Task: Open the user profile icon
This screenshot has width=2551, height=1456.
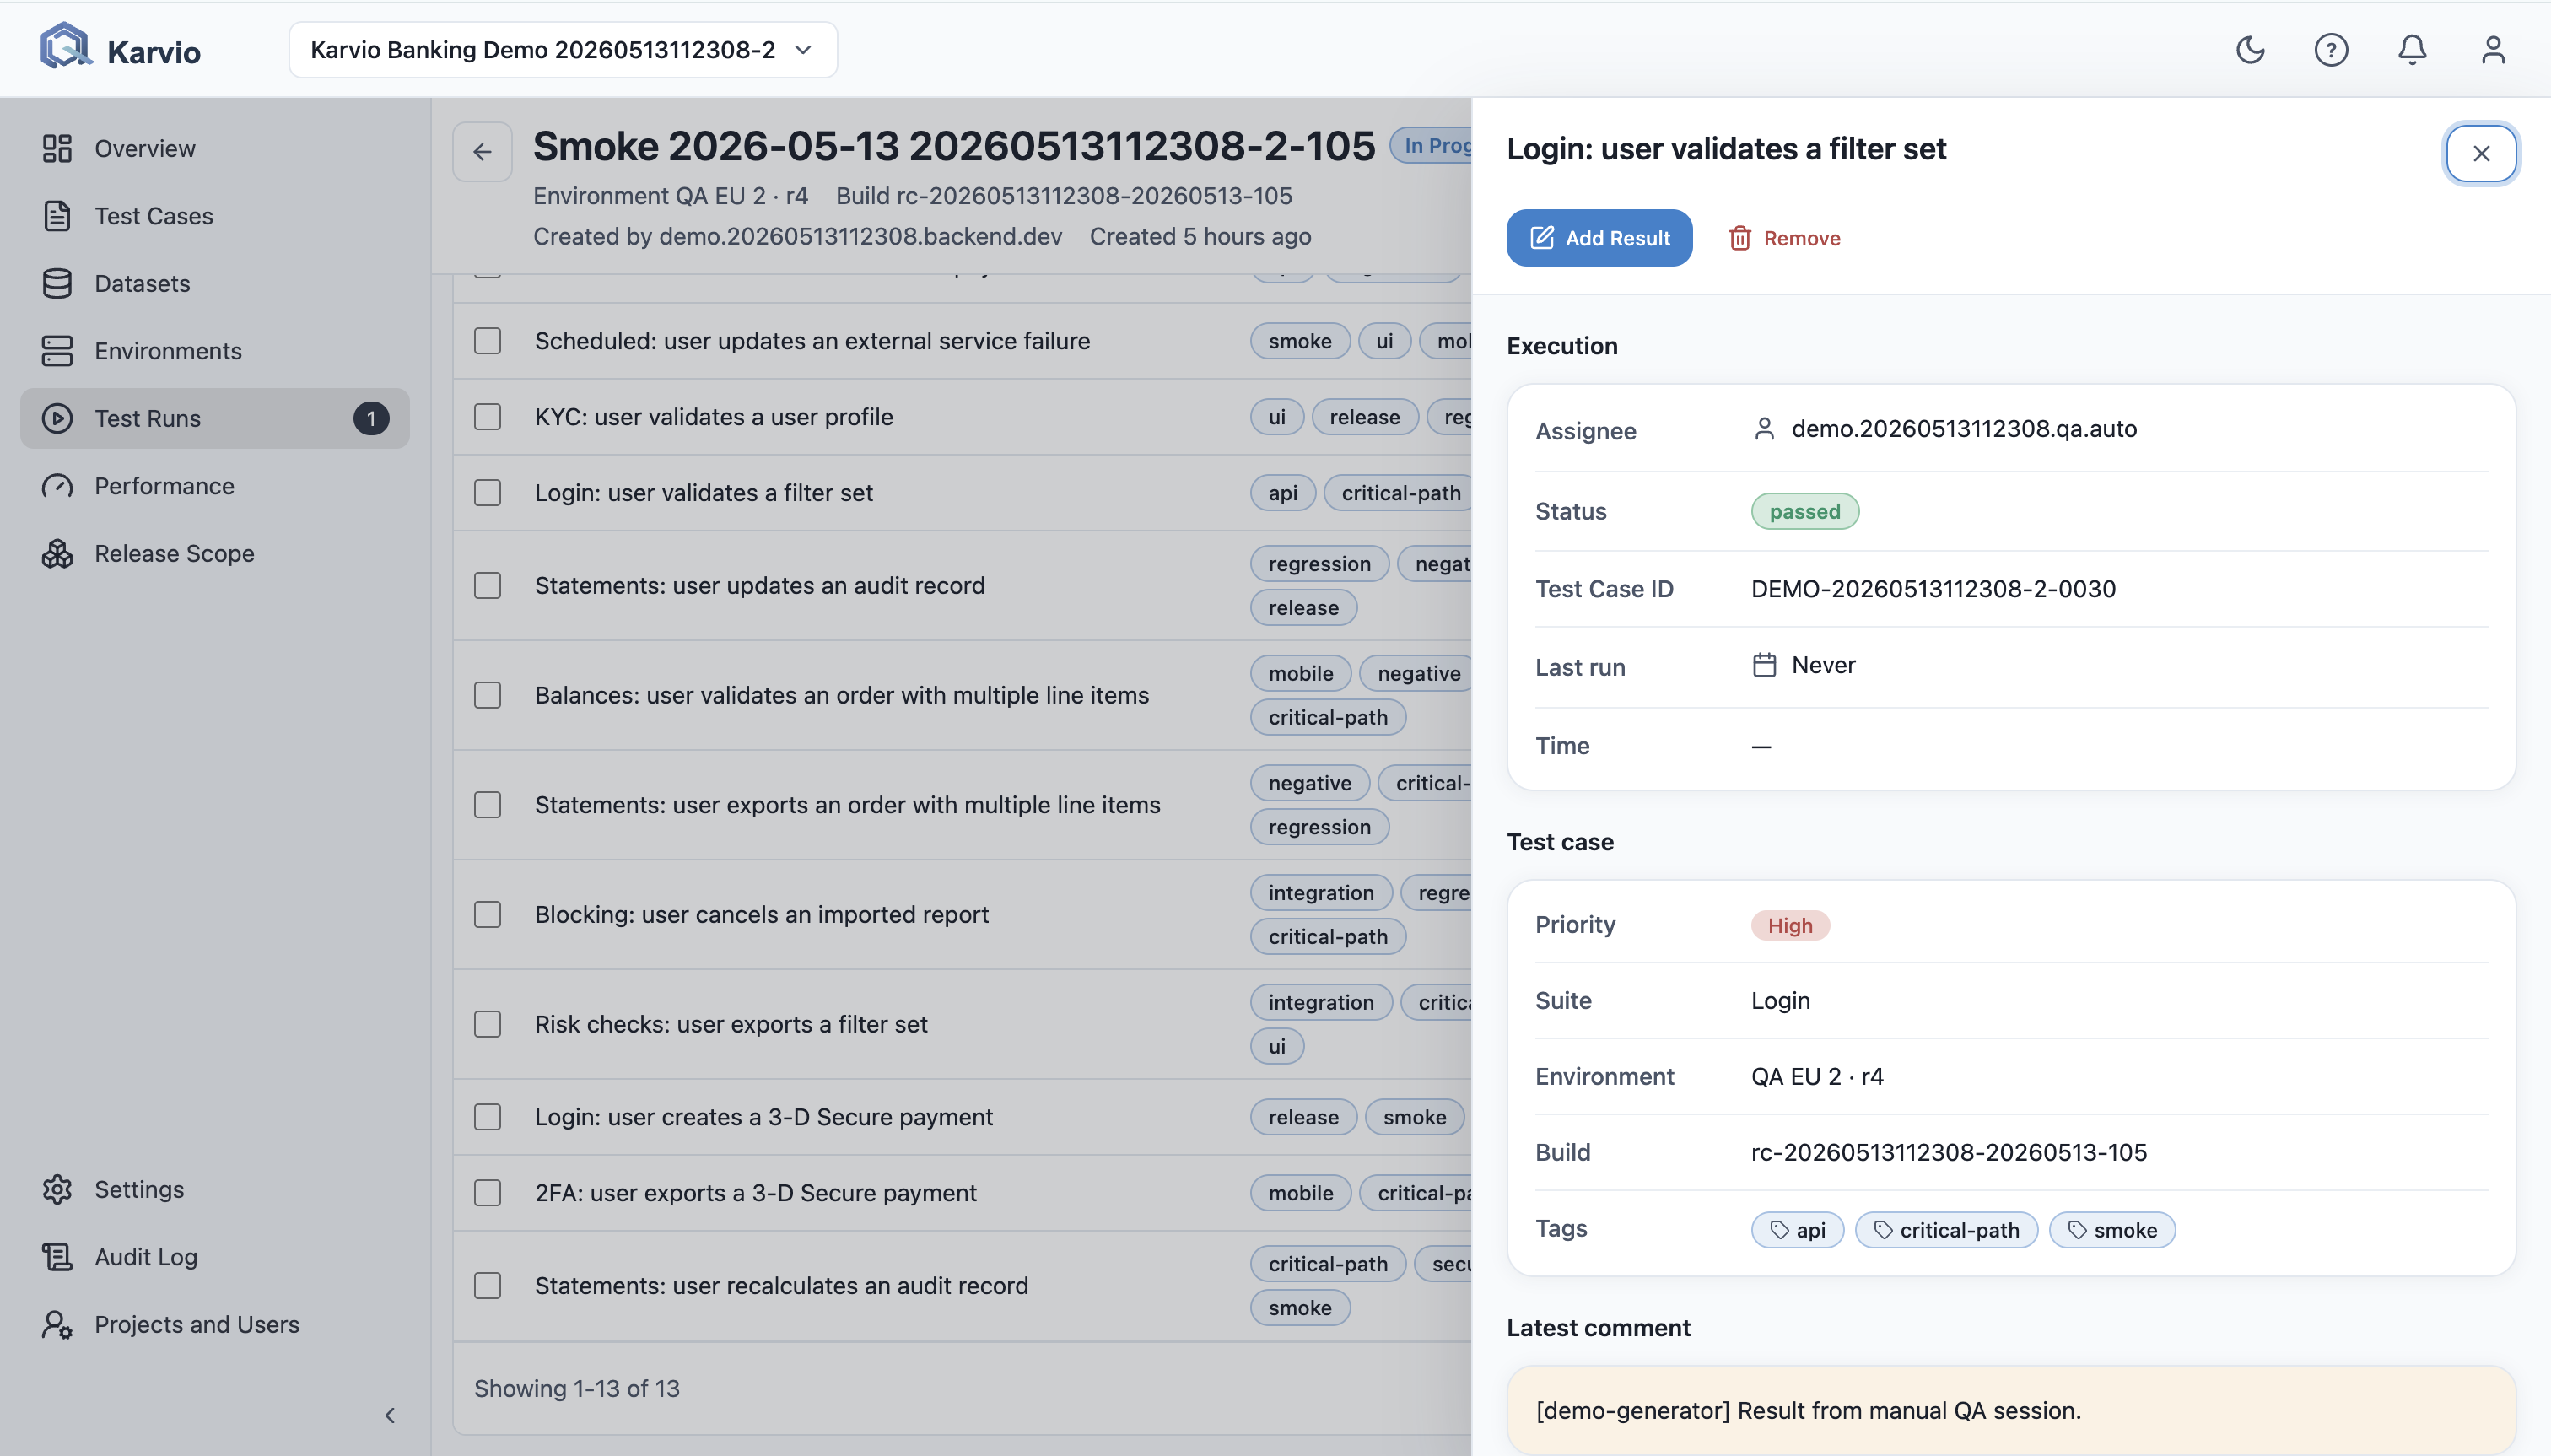Action: click(2493, 50)
